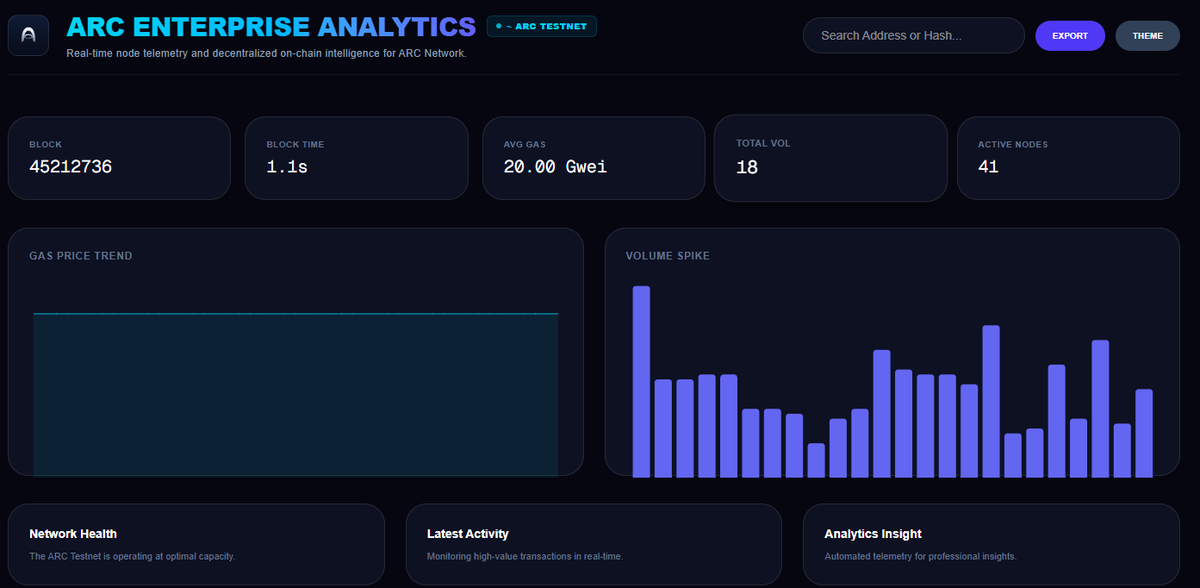Click the AVG GAS label
This screenshot has width=1200, height=588.
tap(524, 144)
